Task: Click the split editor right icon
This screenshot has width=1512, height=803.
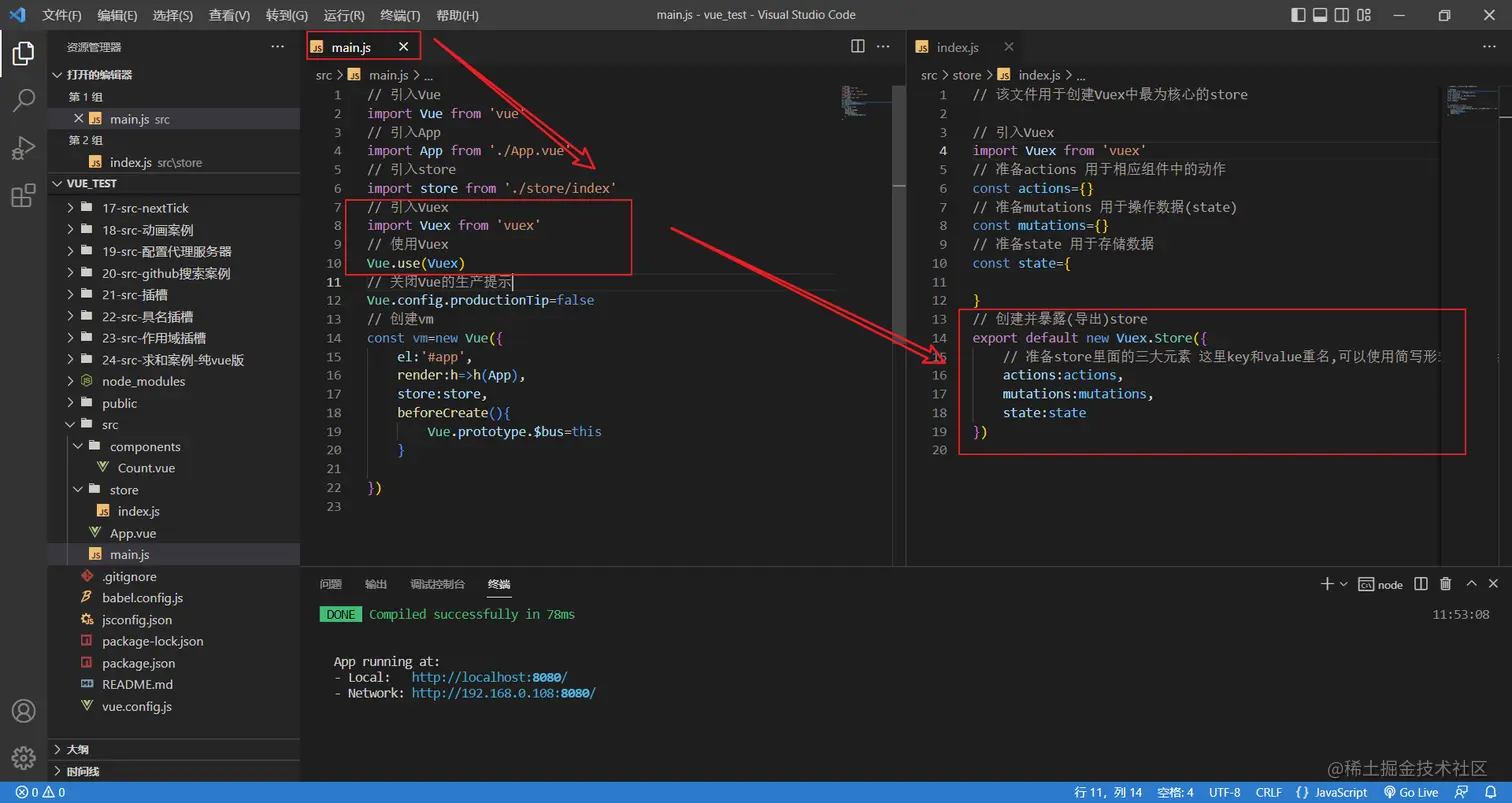Action: point(857,46)
